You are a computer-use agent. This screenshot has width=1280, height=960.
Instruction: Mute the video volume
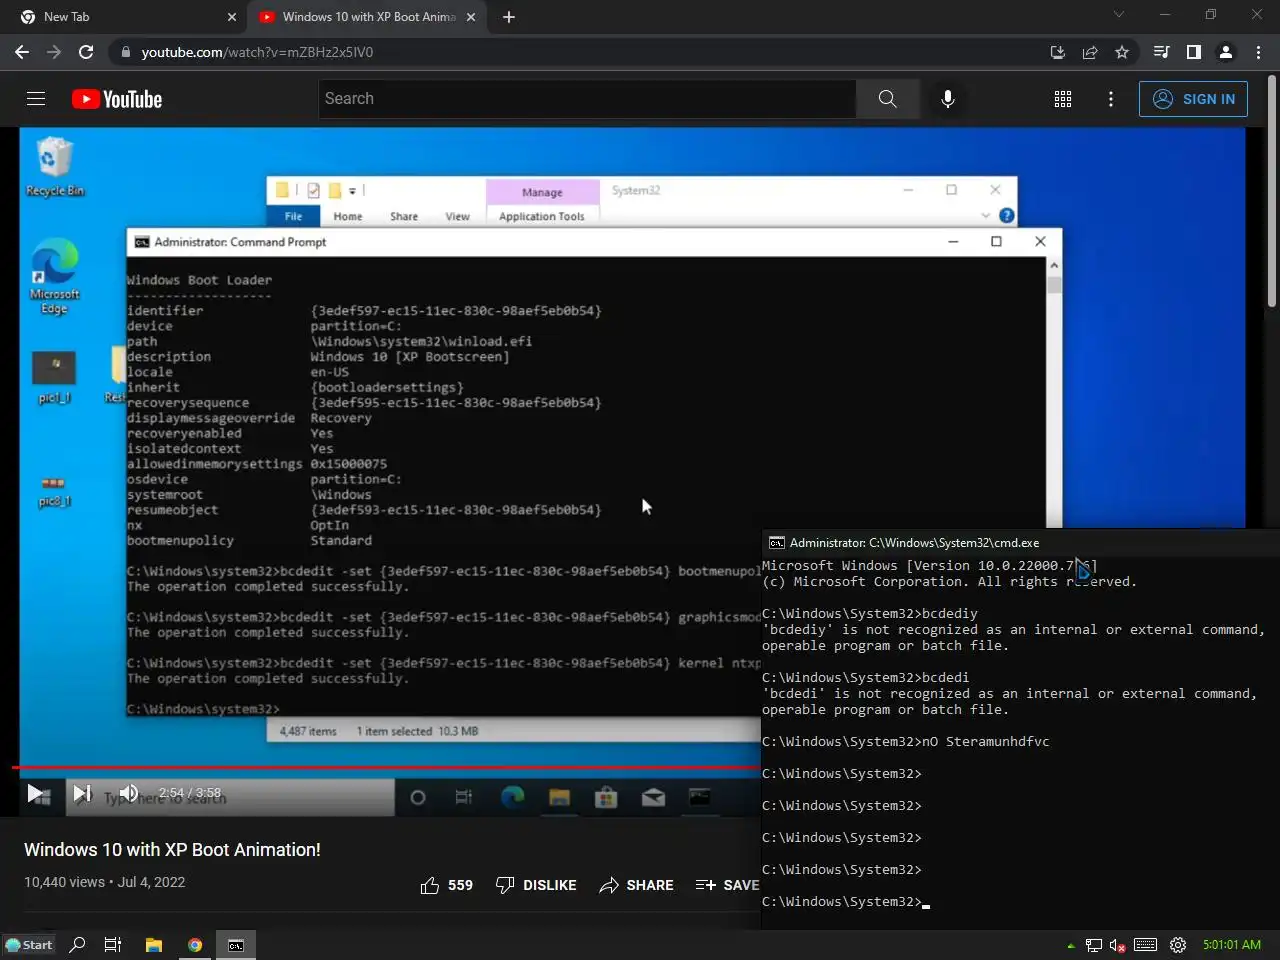129,793
